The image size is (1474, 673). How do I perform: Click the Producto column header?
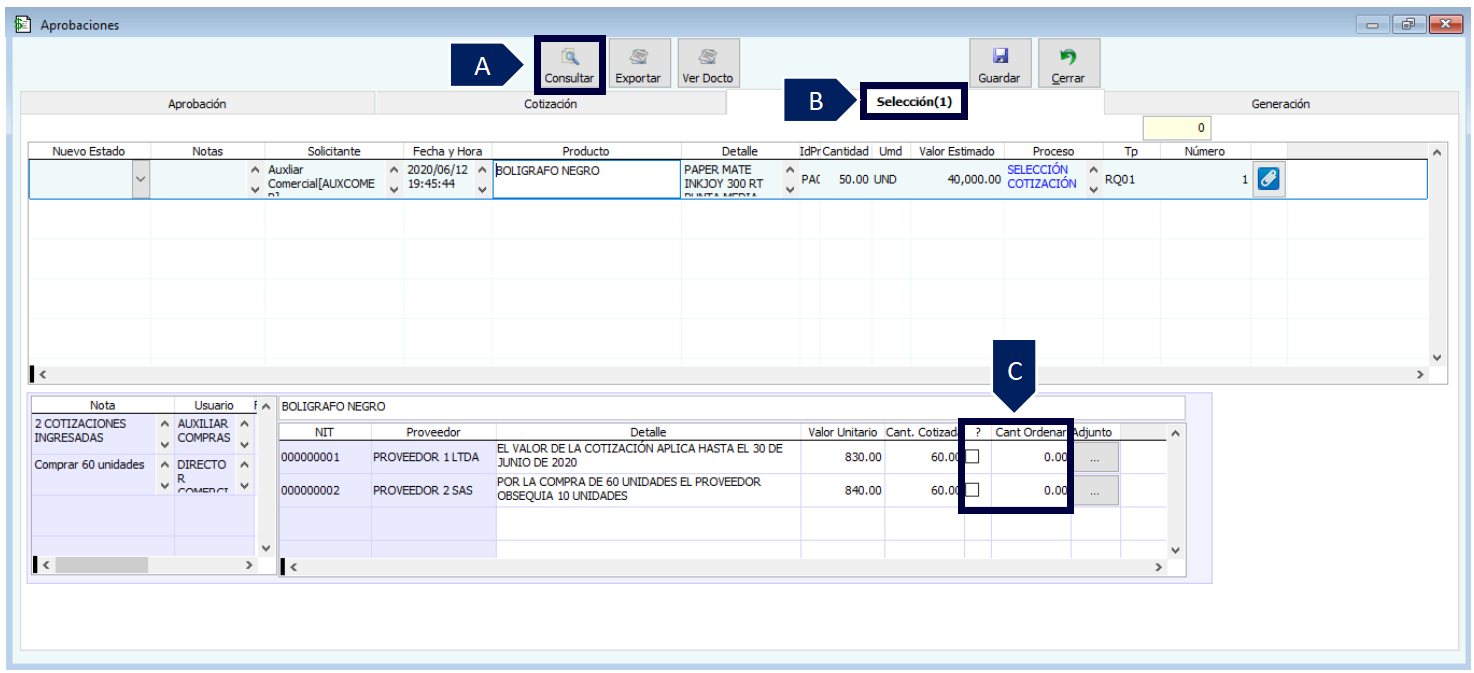click(586, 151)
